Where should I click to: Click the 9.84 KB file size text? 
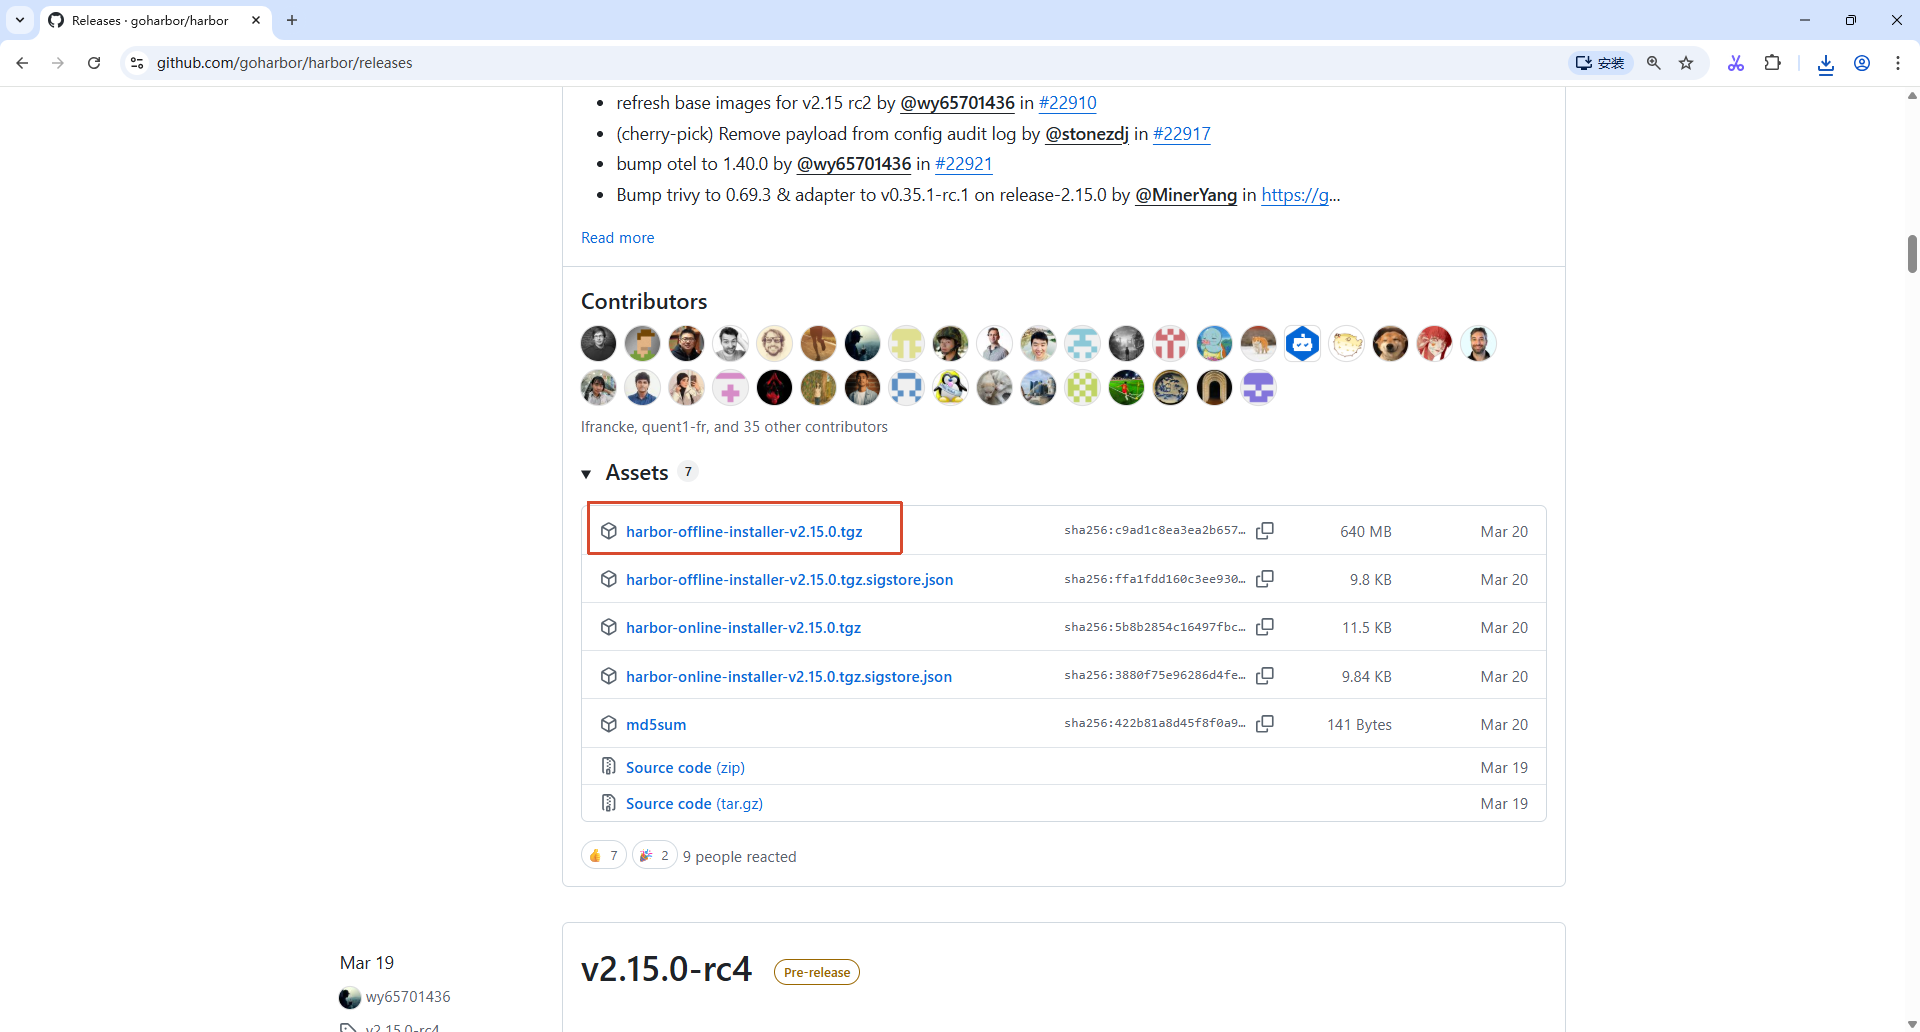coord(1367,677)
